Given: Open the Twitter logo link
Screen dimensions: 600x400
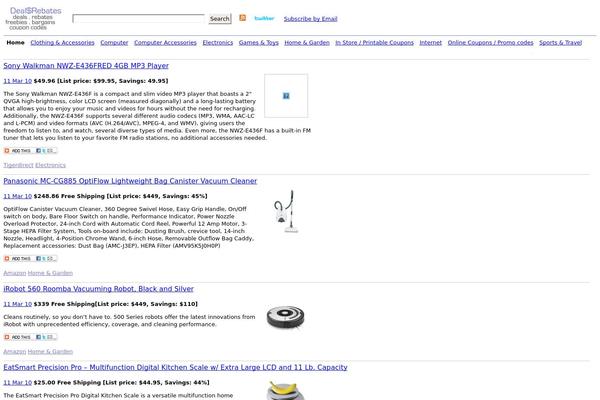Looking at the screenshot, I should 264,18.
